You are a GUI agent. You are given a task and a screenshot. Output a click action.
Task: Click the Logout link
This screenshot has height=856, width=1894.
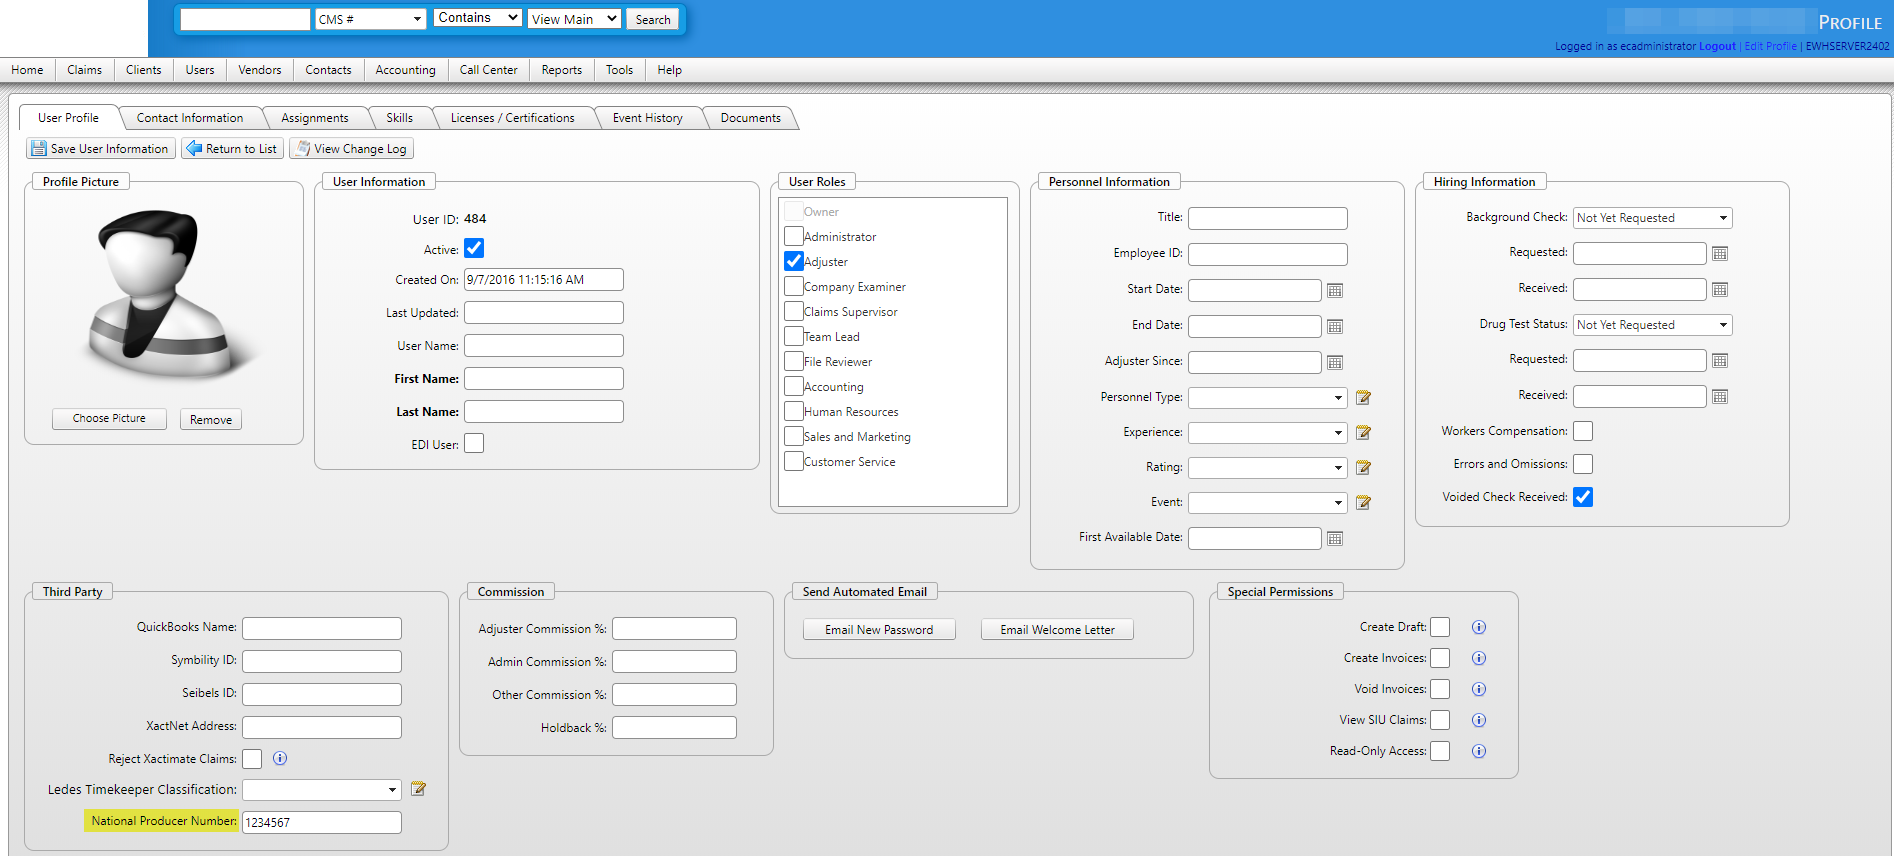pos(1717,46)
